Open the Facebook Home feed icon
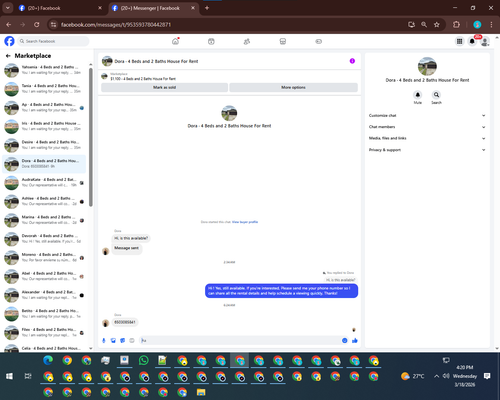The height and width of the screenshot is (400, 500). 175,41
